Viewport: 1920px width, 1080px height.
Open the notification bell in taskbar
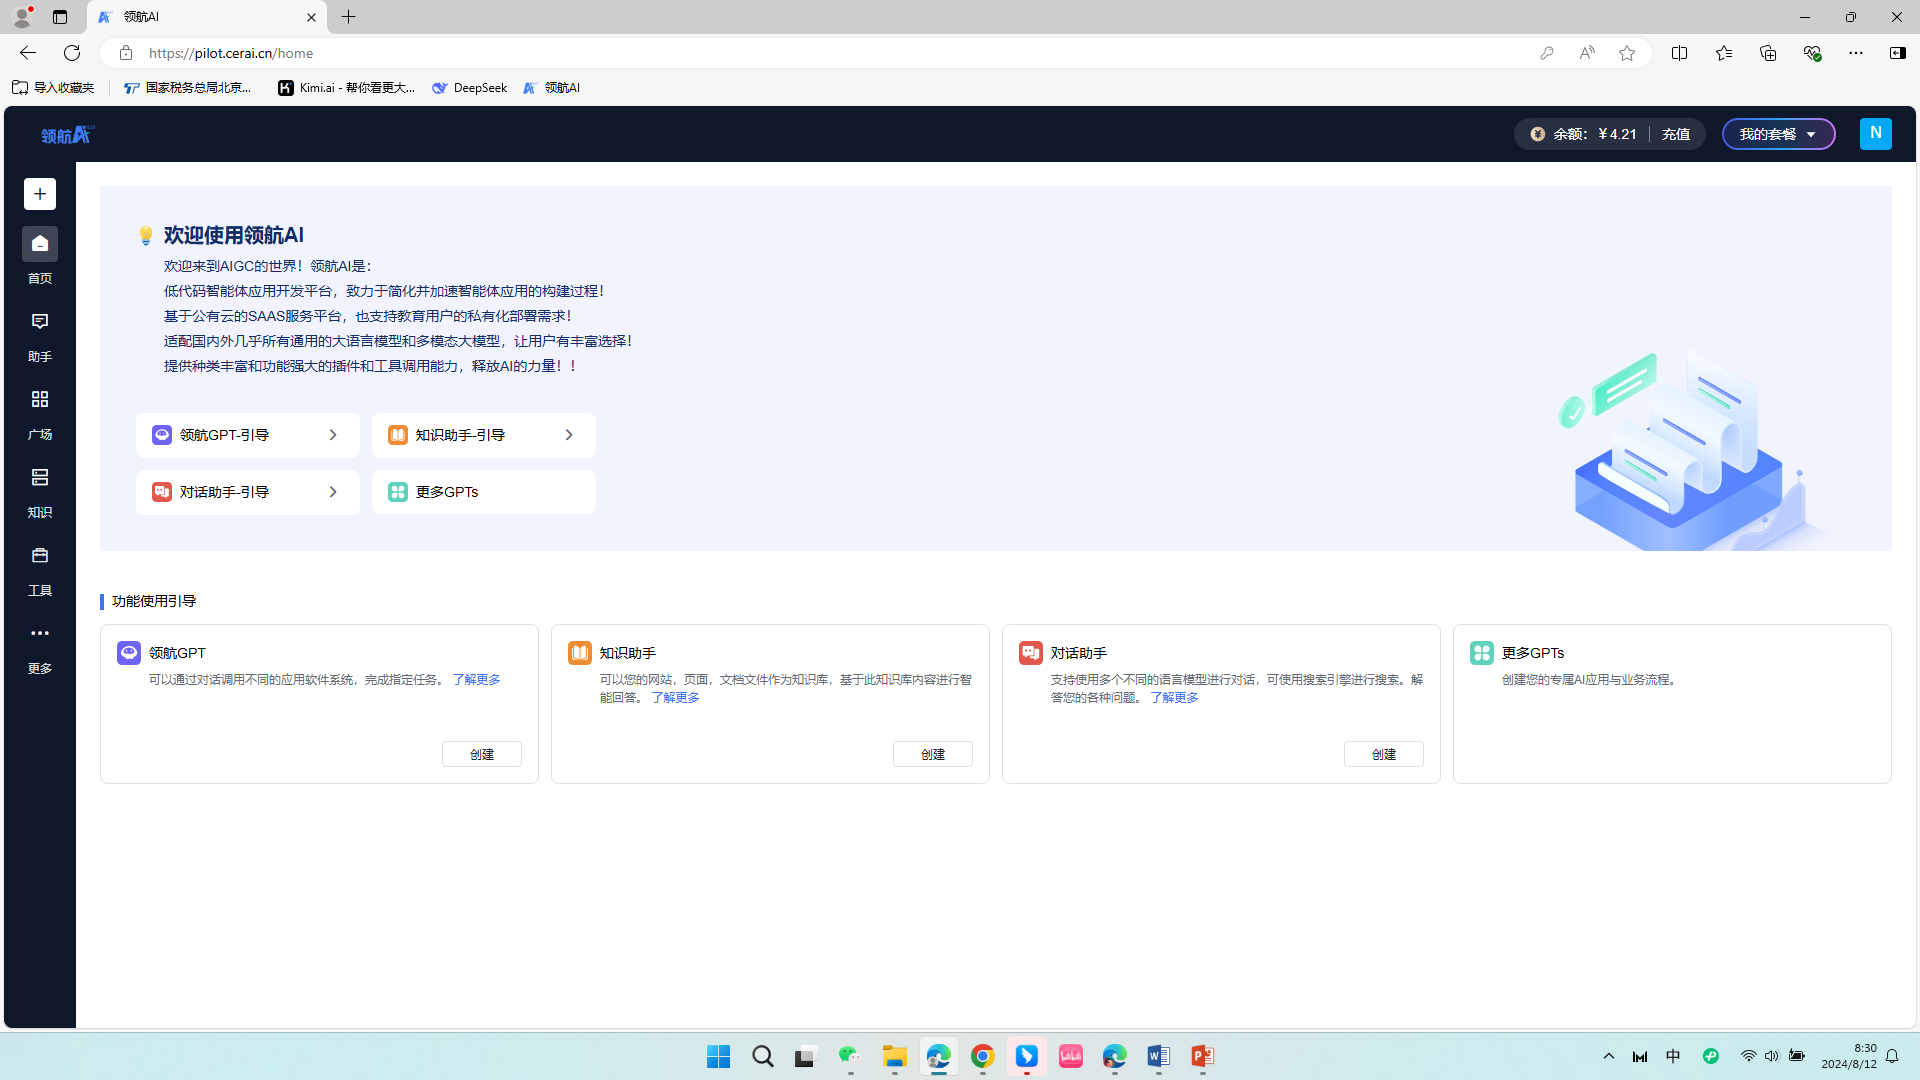pos(1892,1057)
